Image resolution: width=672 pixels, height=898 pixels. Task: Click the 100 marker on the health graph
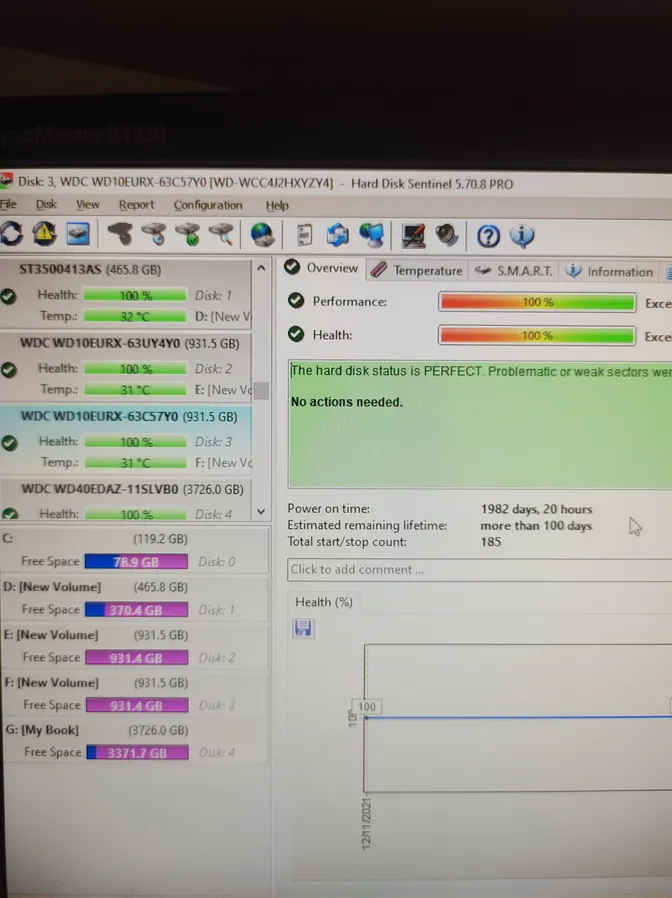pos(367,707)
